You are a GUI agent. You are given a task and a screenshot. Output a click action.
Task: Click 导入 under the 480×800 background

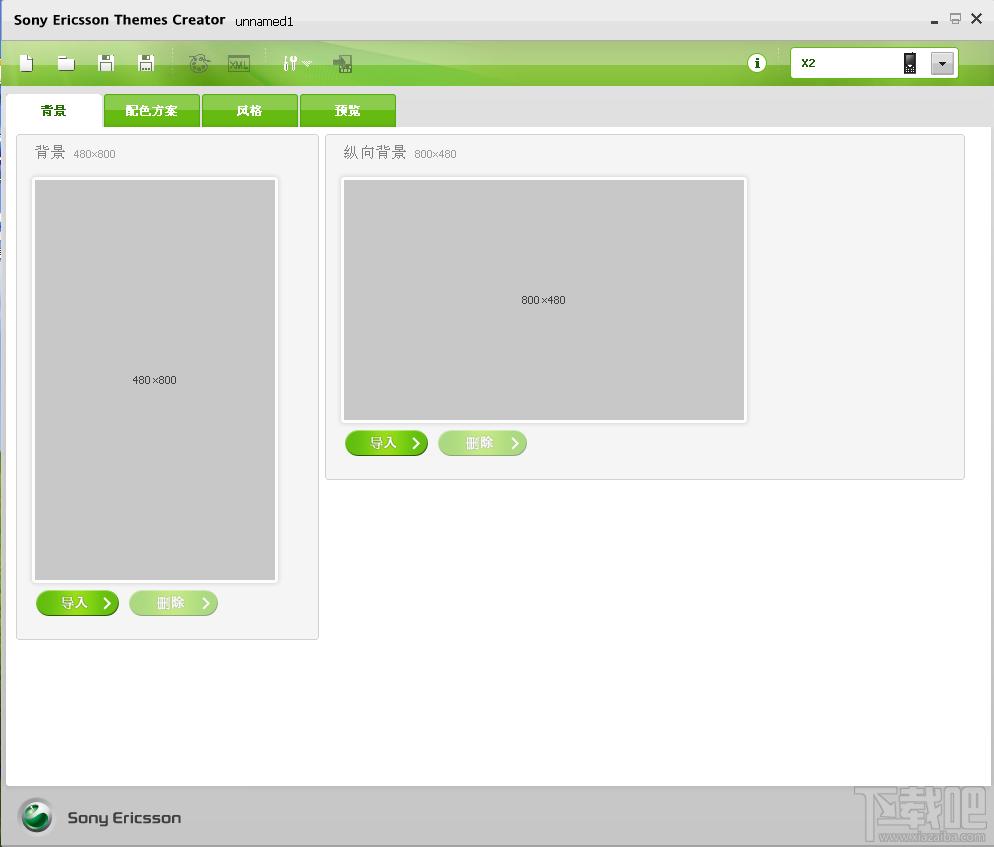(77, 603)
